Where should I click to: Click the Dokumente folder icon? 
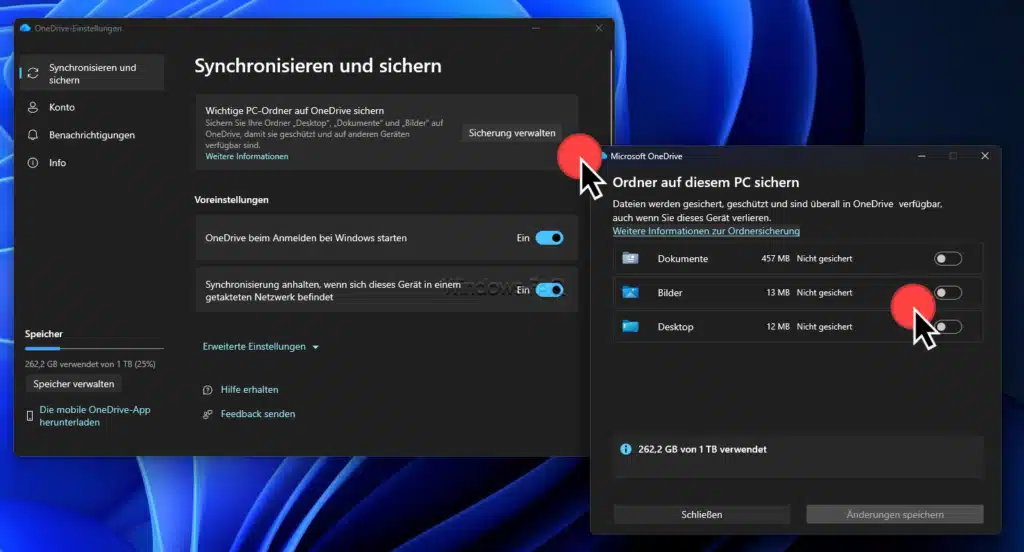coord(630,258)
